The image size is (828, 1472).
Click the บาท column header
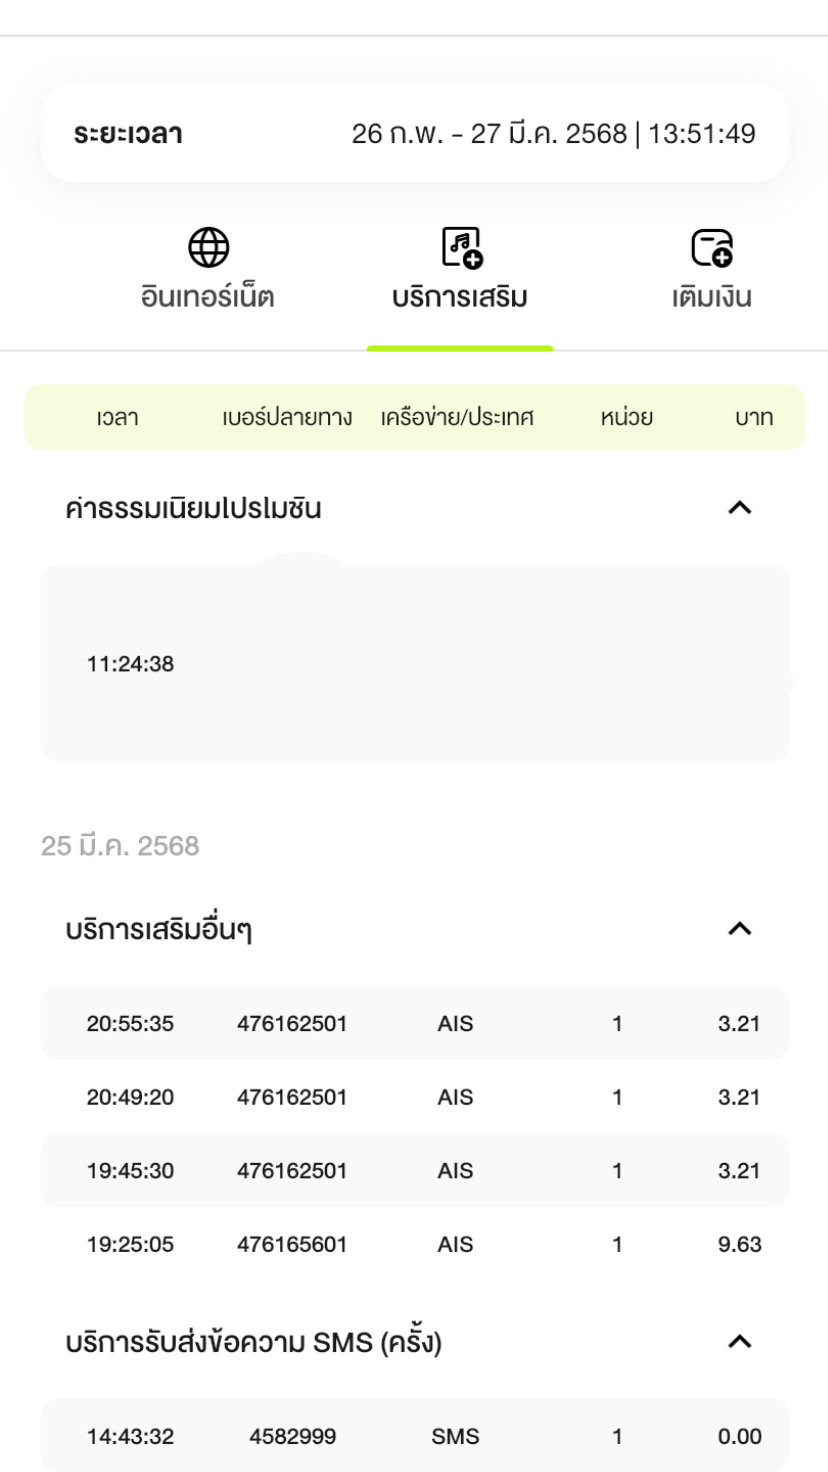pos(754,418)
